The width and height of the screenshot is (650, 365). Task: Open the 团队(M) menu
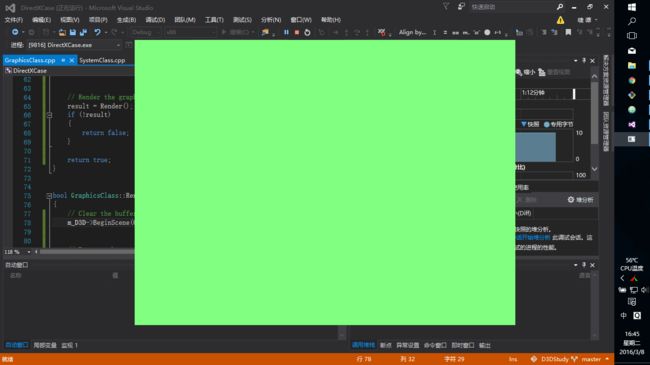click(x=184, y=19)
